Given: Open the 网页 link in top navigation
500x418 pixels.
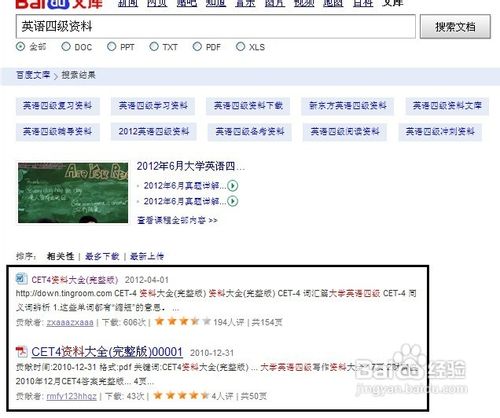Looking at the screenshot, I should [157, 3].
